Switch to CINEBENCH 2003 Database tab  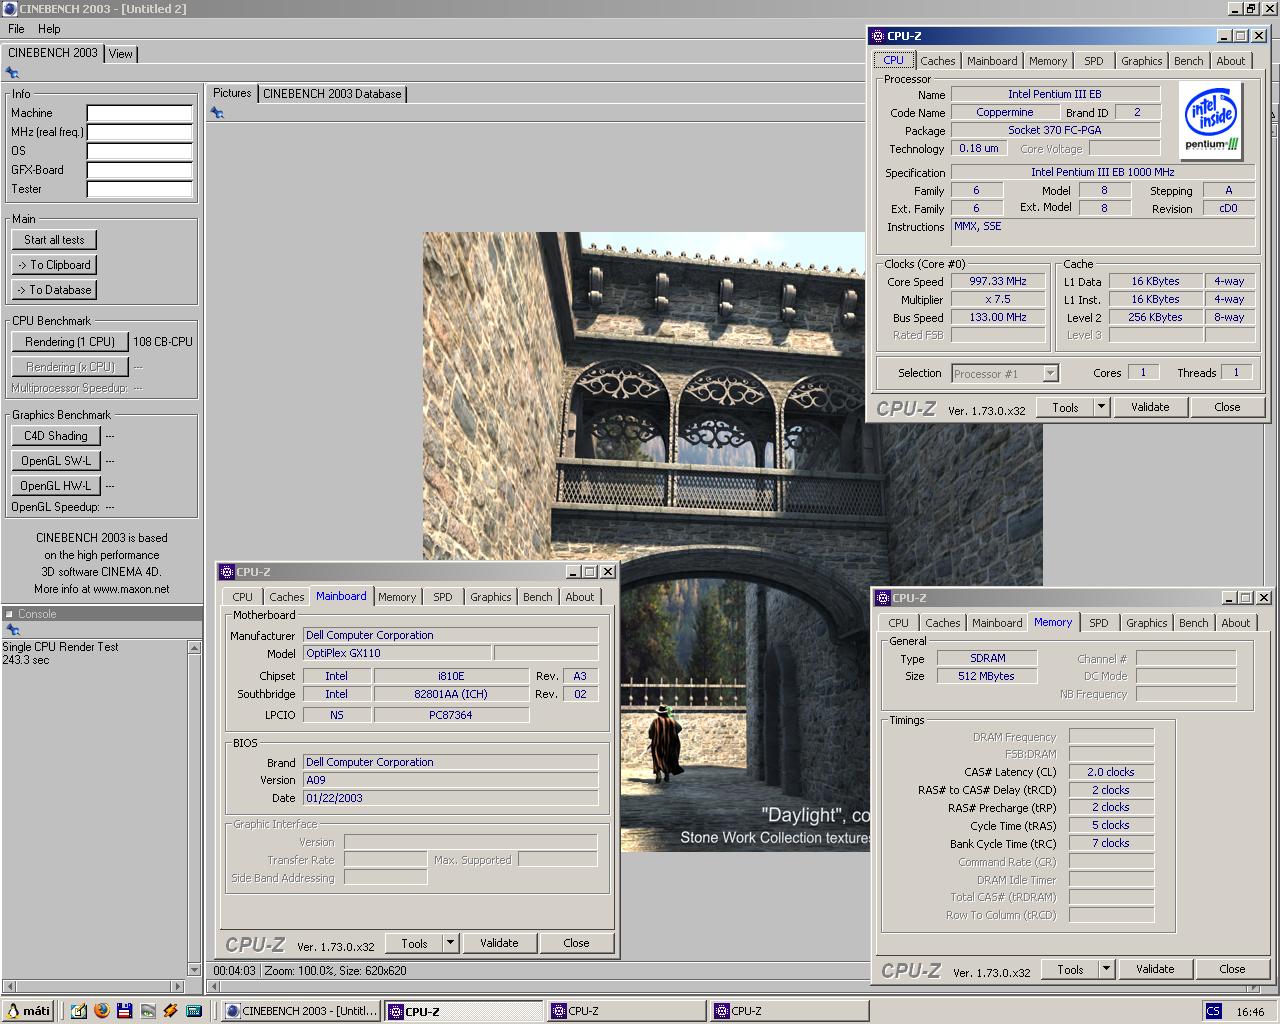click(x=332, y=94)
